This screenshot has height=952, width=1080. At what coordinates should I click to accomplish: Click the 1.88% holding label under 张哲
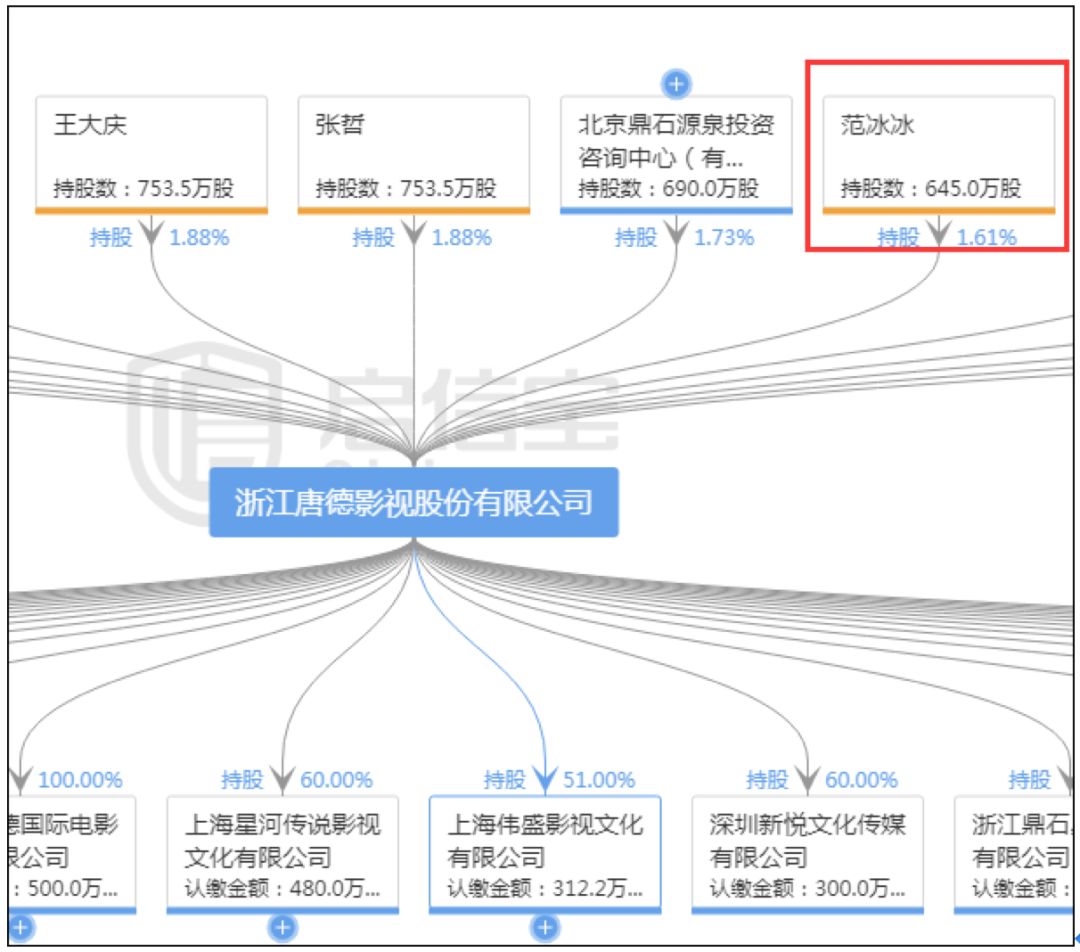(x=461, y=238)
